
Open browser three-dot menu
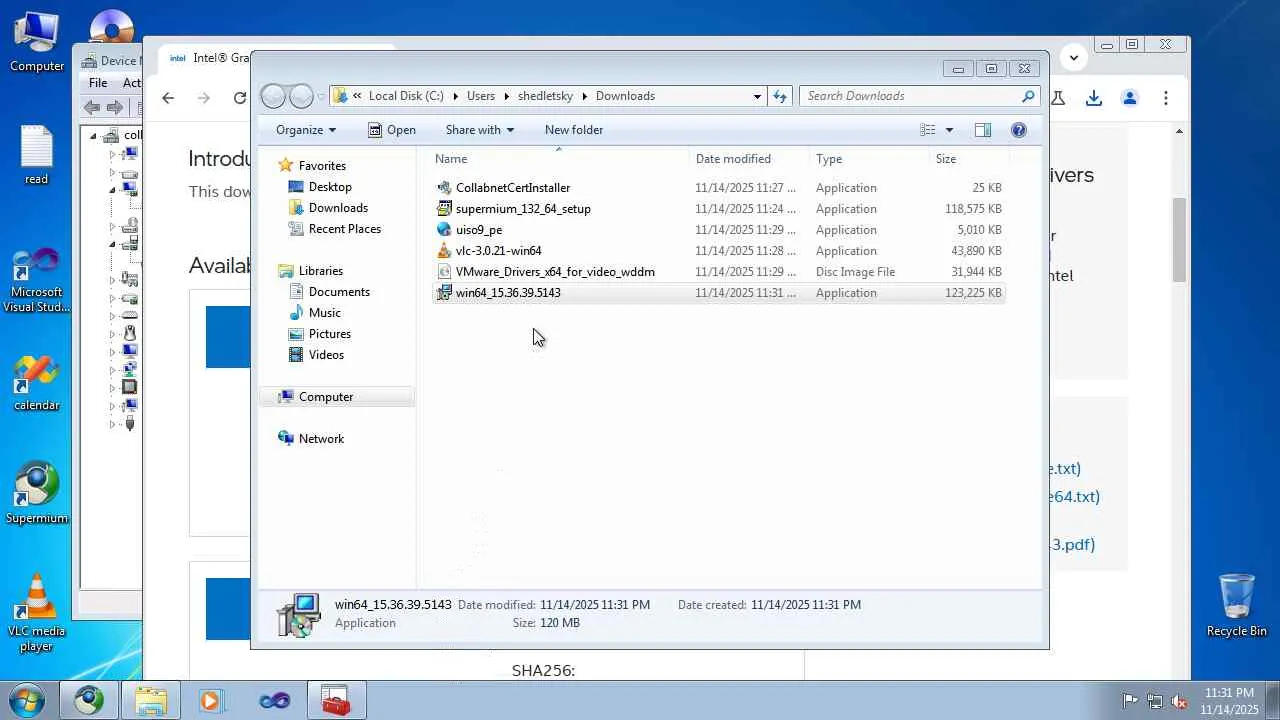coord(1166,98)
